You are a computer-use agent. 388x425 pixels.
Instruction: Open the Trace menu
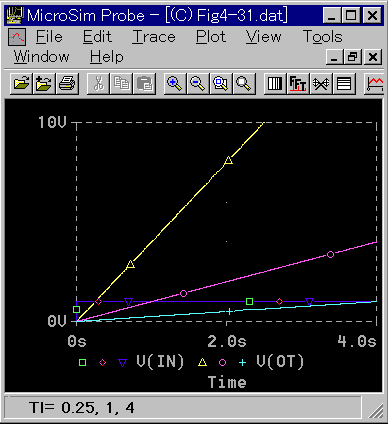(x=154, y=37)
